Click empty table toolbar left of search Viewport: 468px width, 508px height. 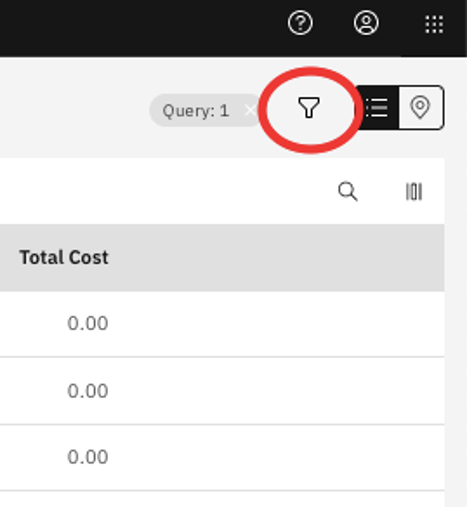160,191
